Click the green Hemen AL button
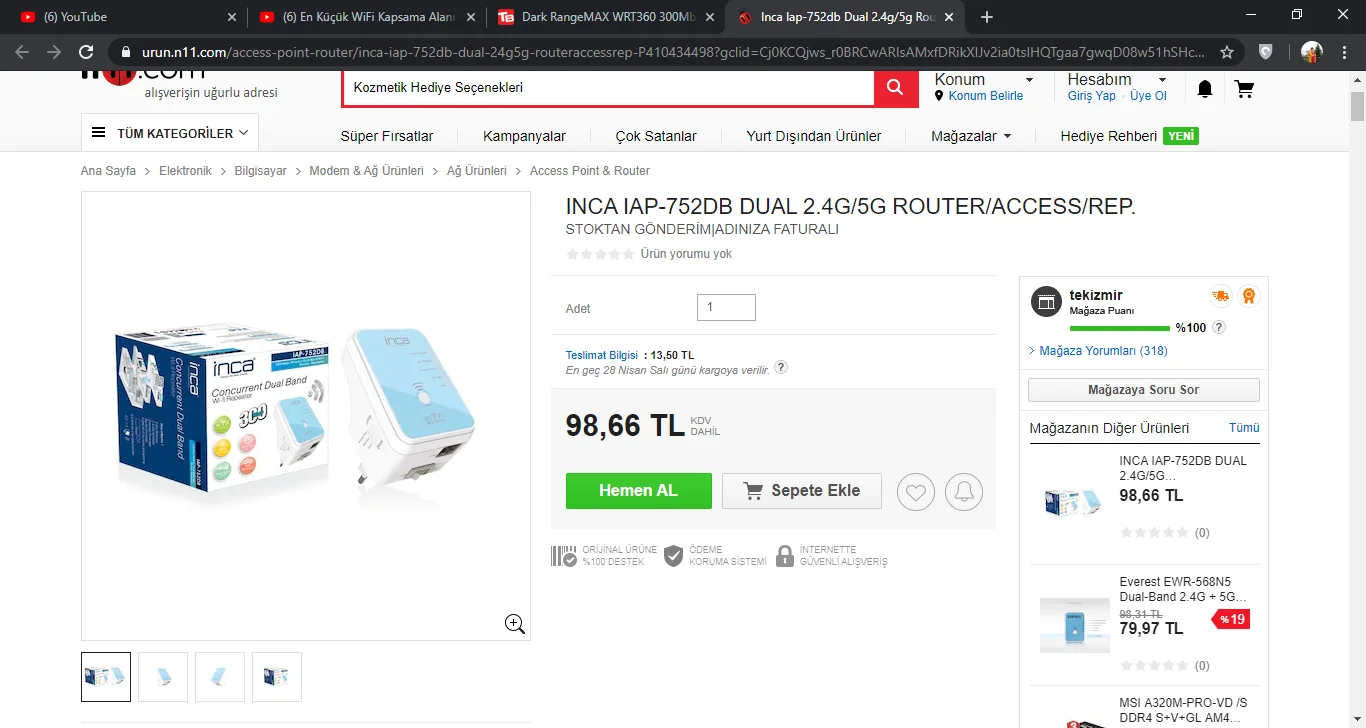 pos(638,491)
